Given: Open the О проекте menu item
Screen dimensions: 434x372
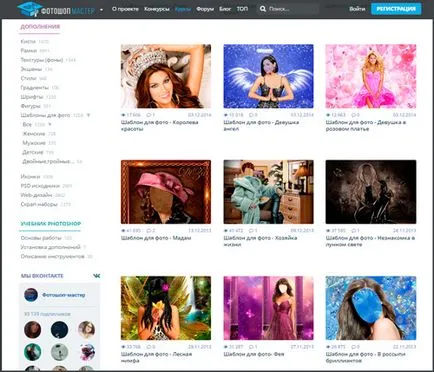Looking at the screenshot, I should click(125, 9).
